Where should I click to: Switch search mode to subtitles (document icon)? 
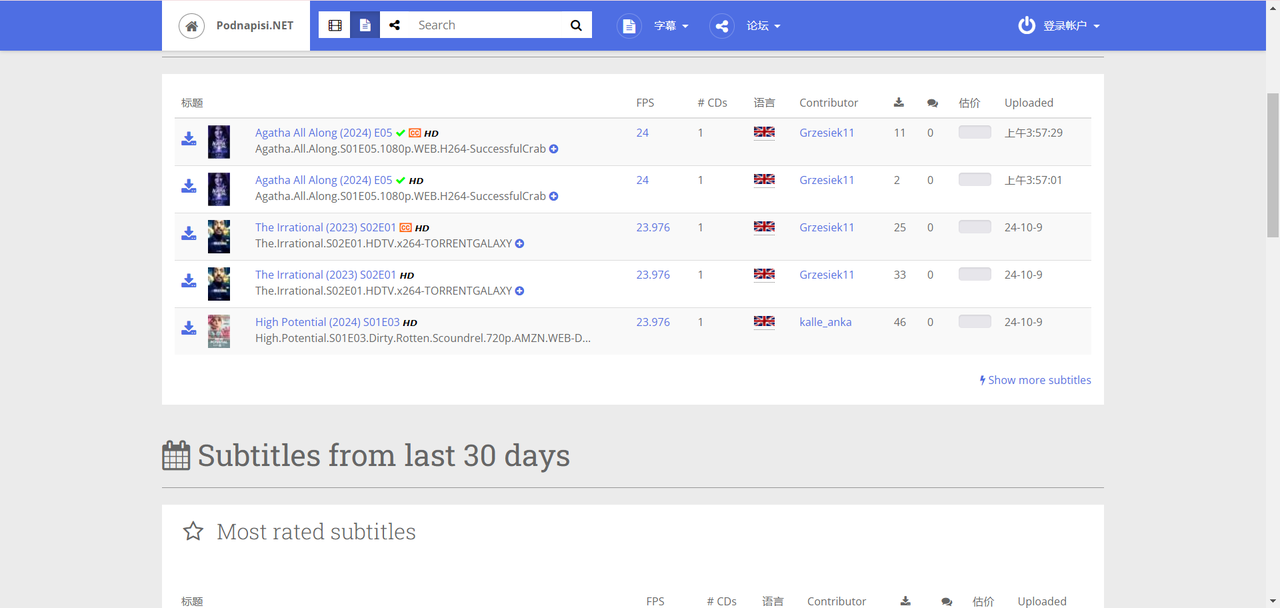tap(365, 26)
